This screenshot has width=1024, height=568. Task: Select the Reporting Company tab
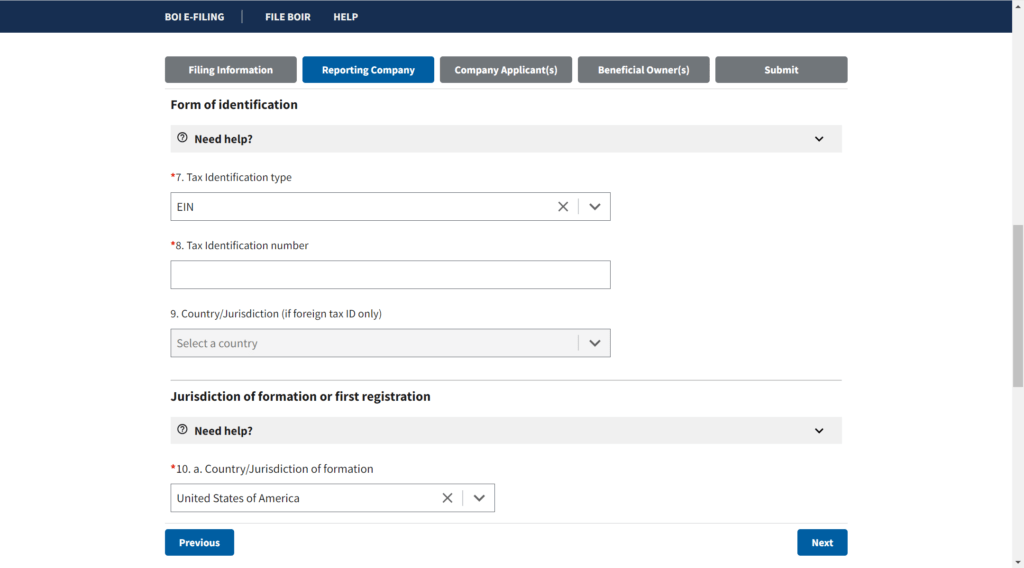[x=368, y=70]
